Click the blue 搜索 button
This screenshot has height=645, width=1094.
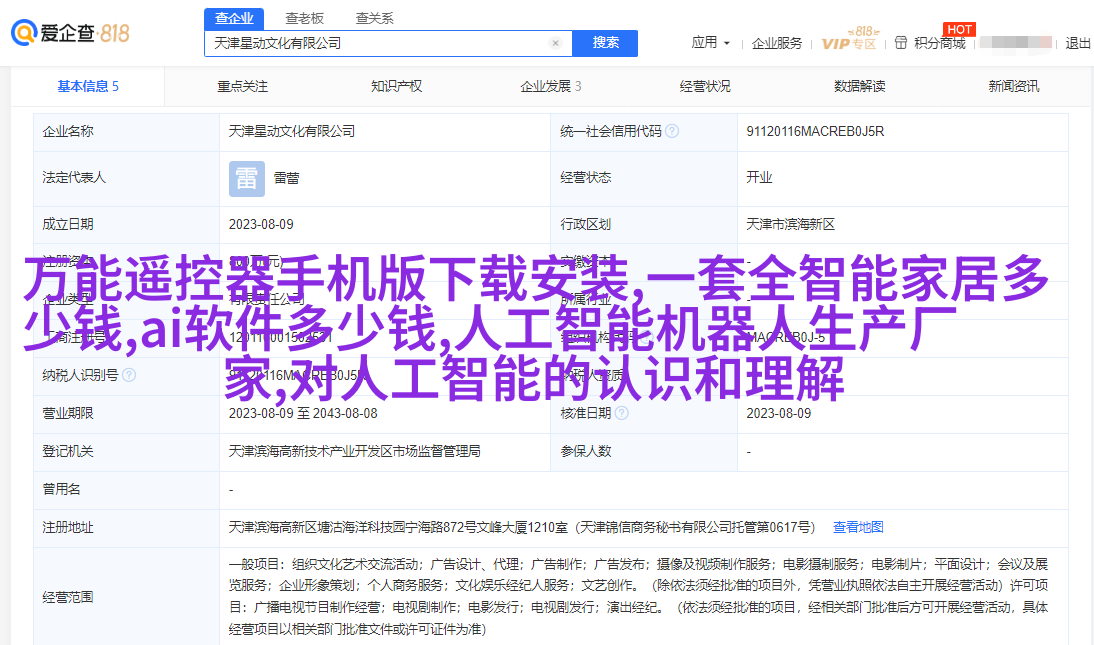(x=605, y=43)
